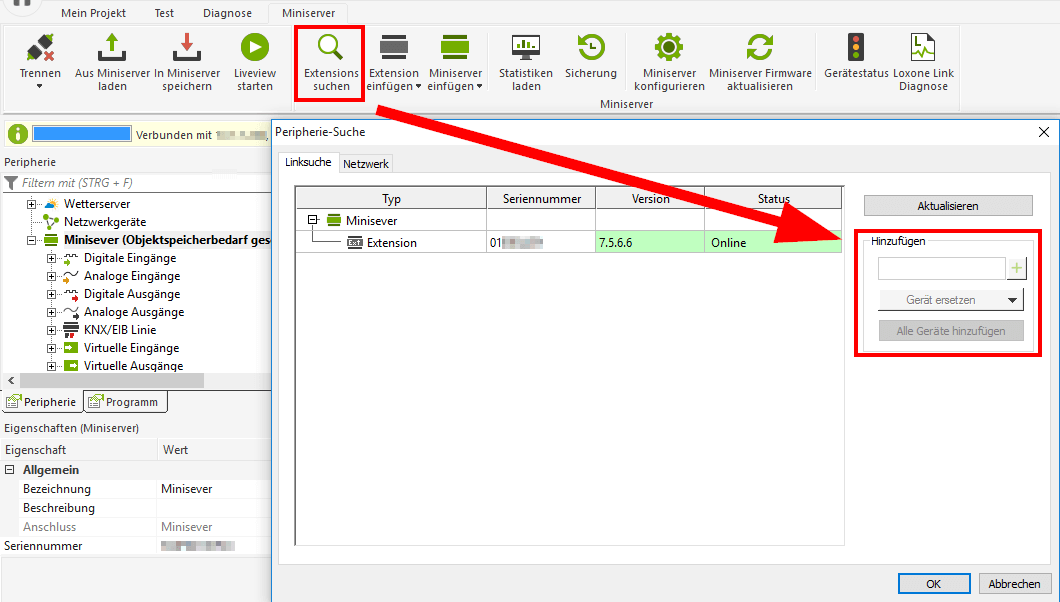Image resolution: width=1060 pixels, height=602 pixels.
Task: Expand the KNX/EIB Linie node
Action: point(51,330)
